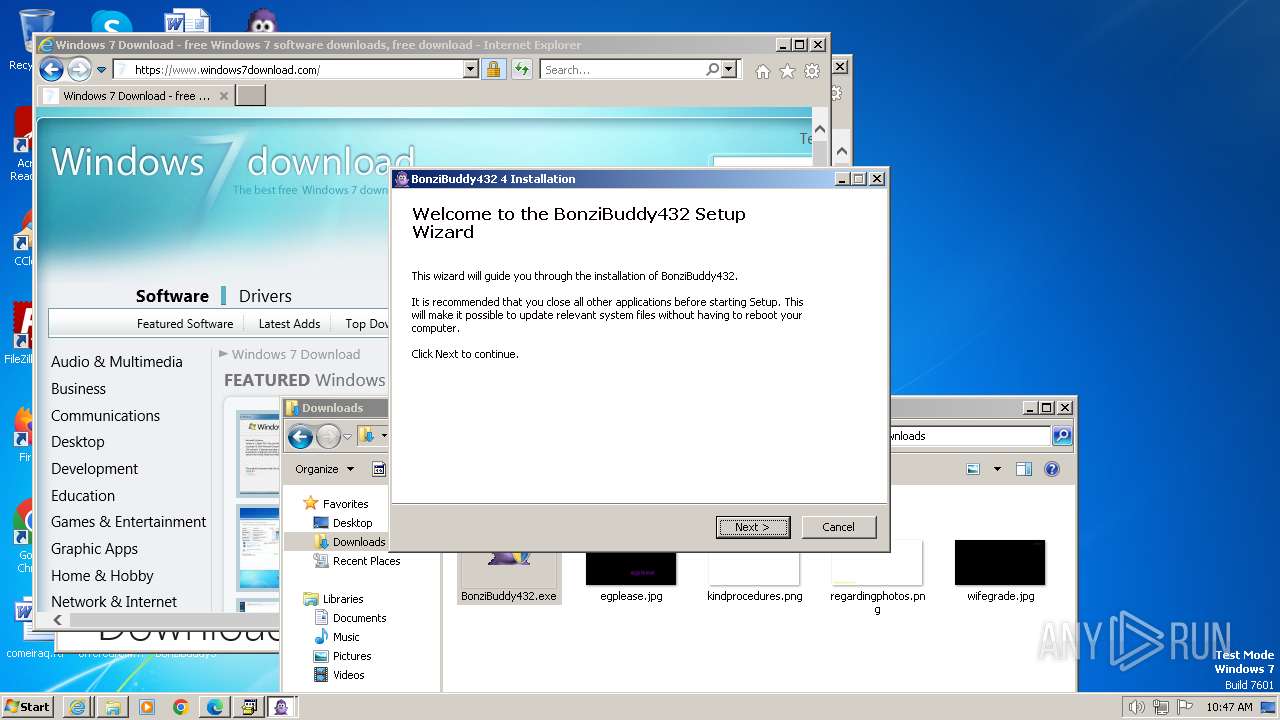This screenshot has height=720, width=1280.
Task: Open Network & Internet category
Action: [114, 602]
